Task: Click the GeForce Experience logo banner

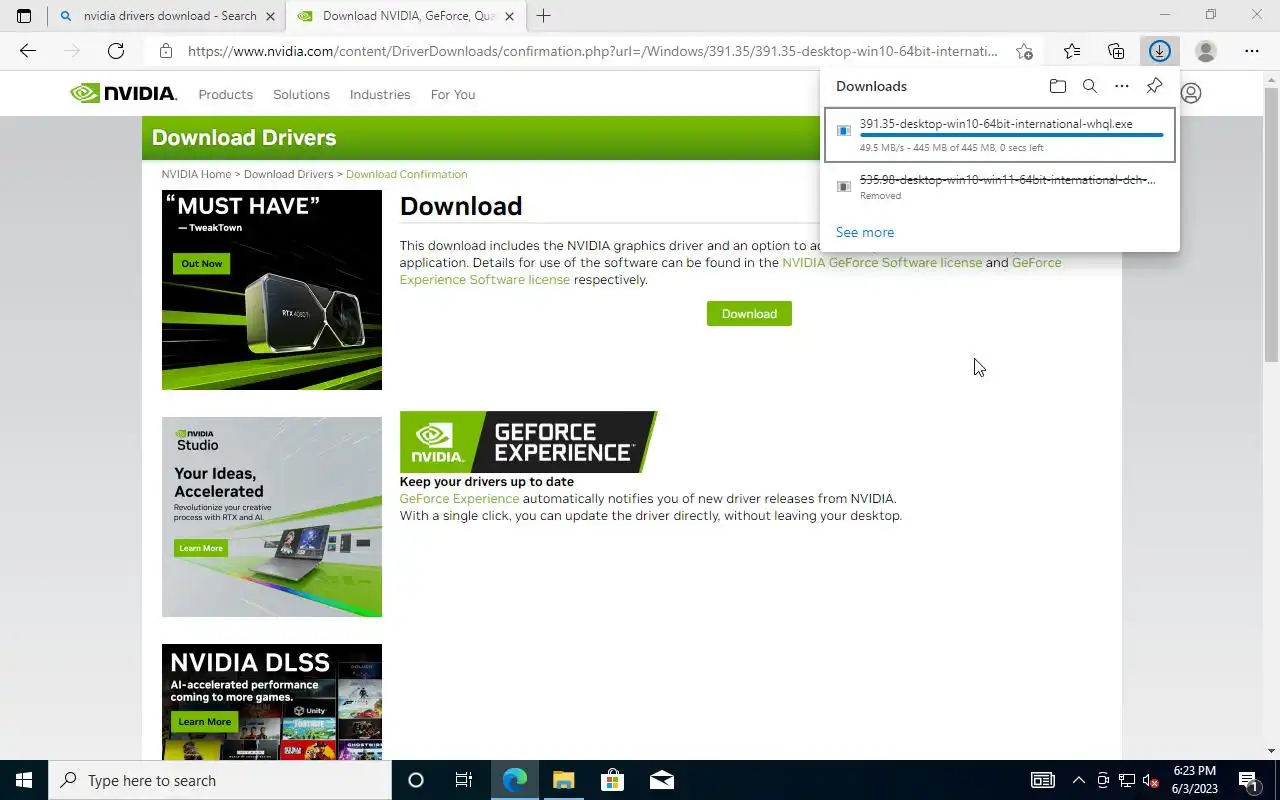Action: 528,442
